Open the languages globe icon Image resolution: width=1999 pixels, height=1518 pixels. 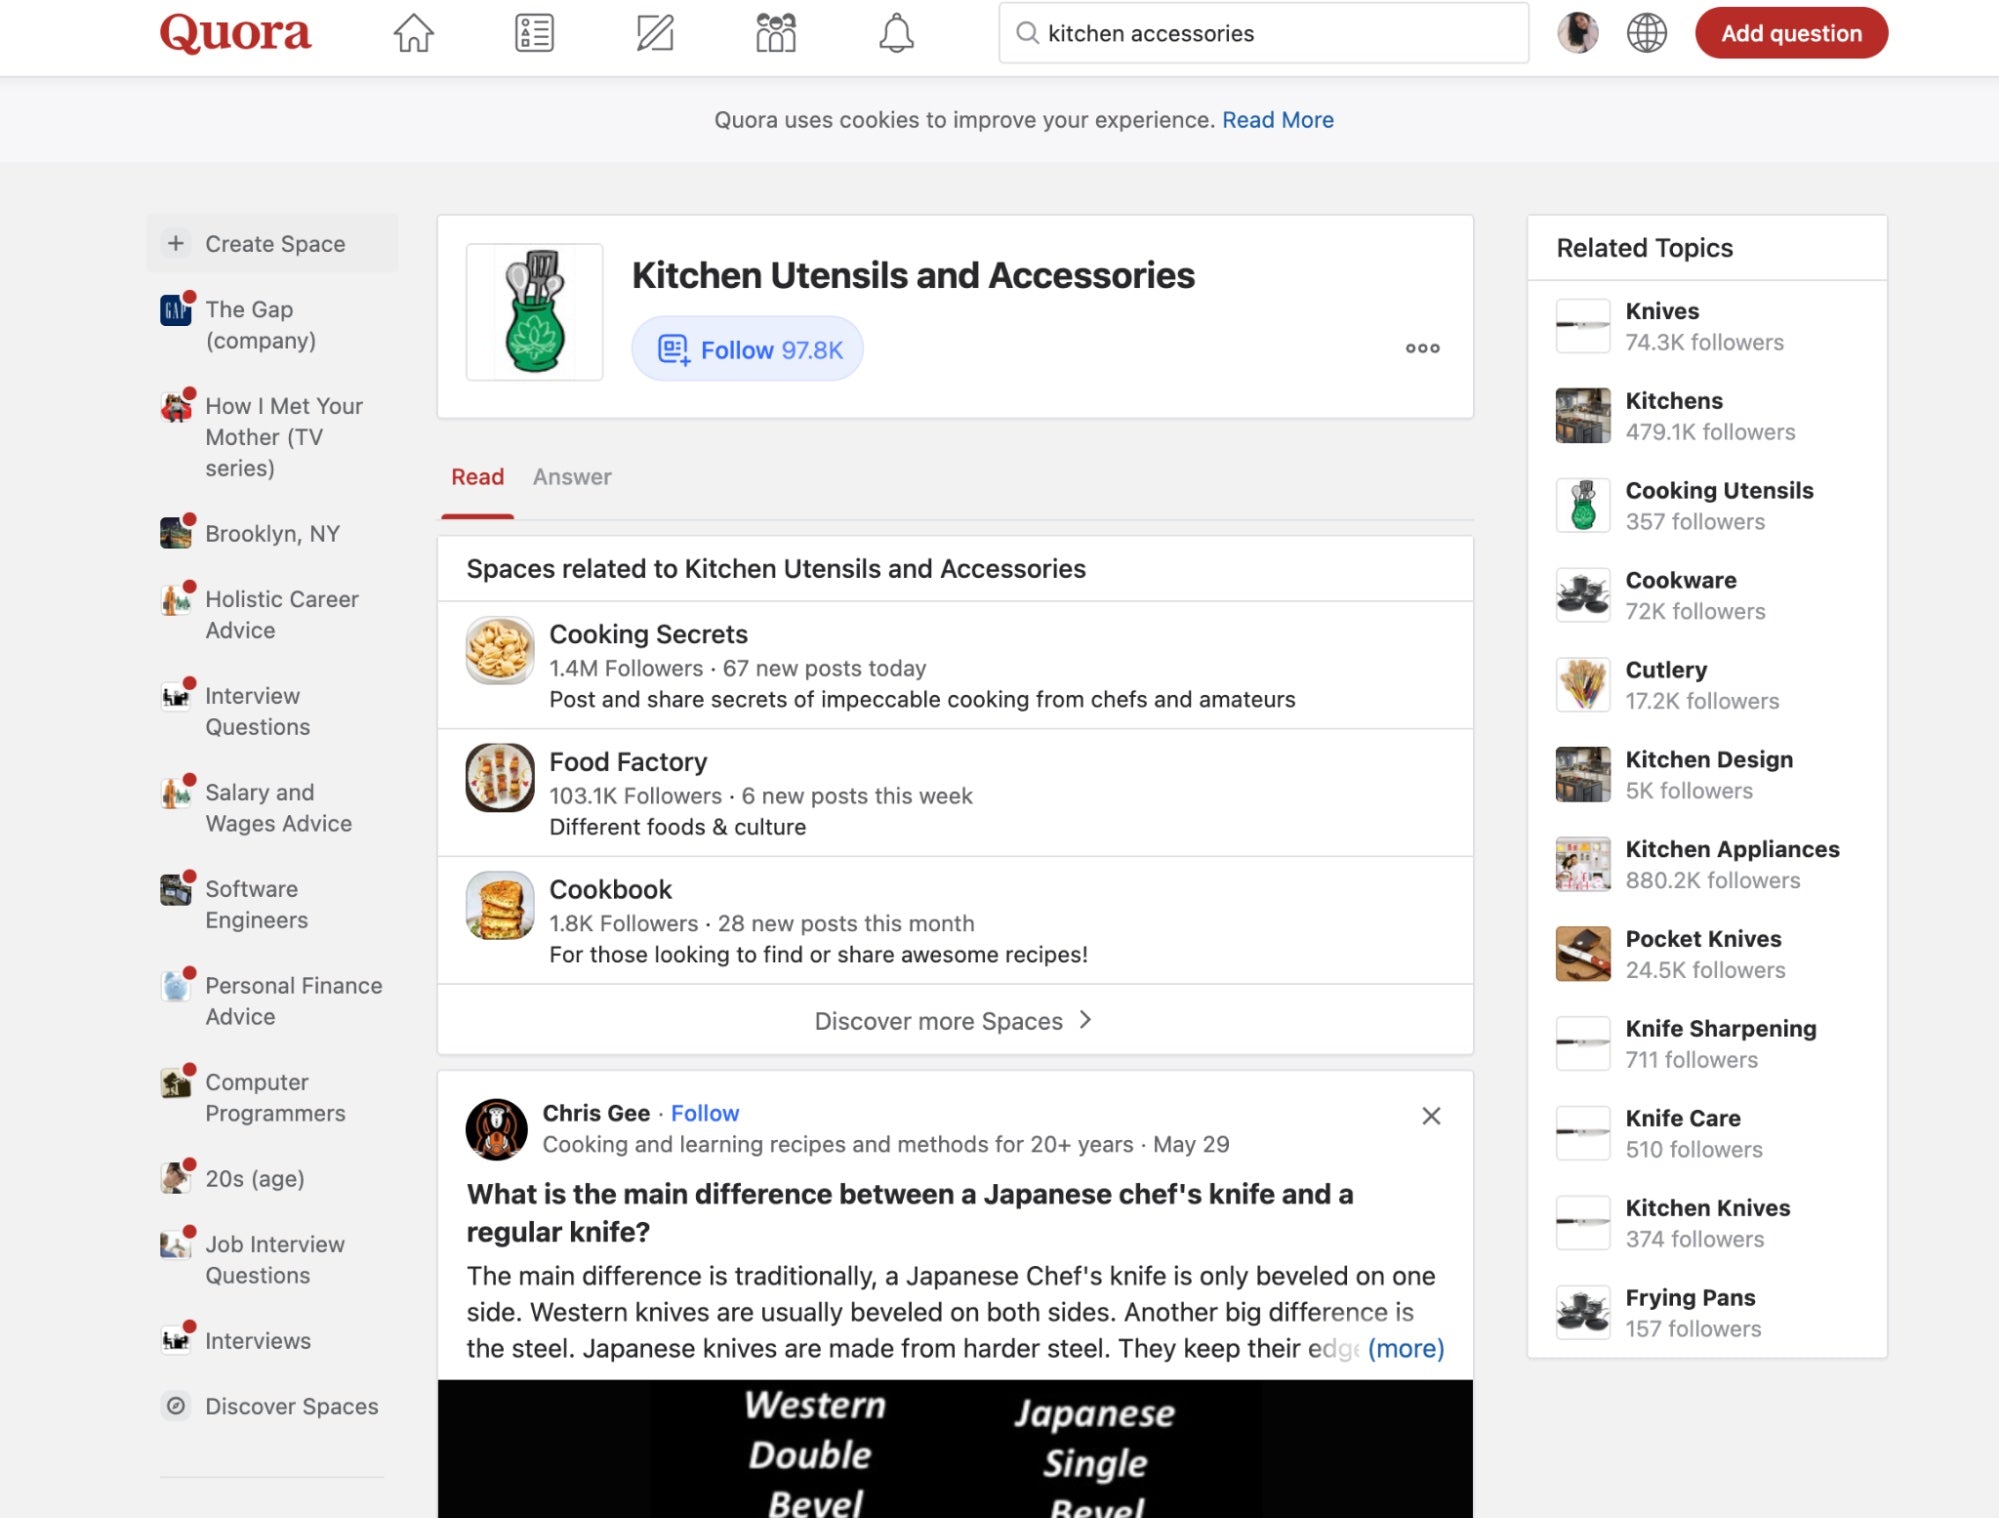point(1646,33)
